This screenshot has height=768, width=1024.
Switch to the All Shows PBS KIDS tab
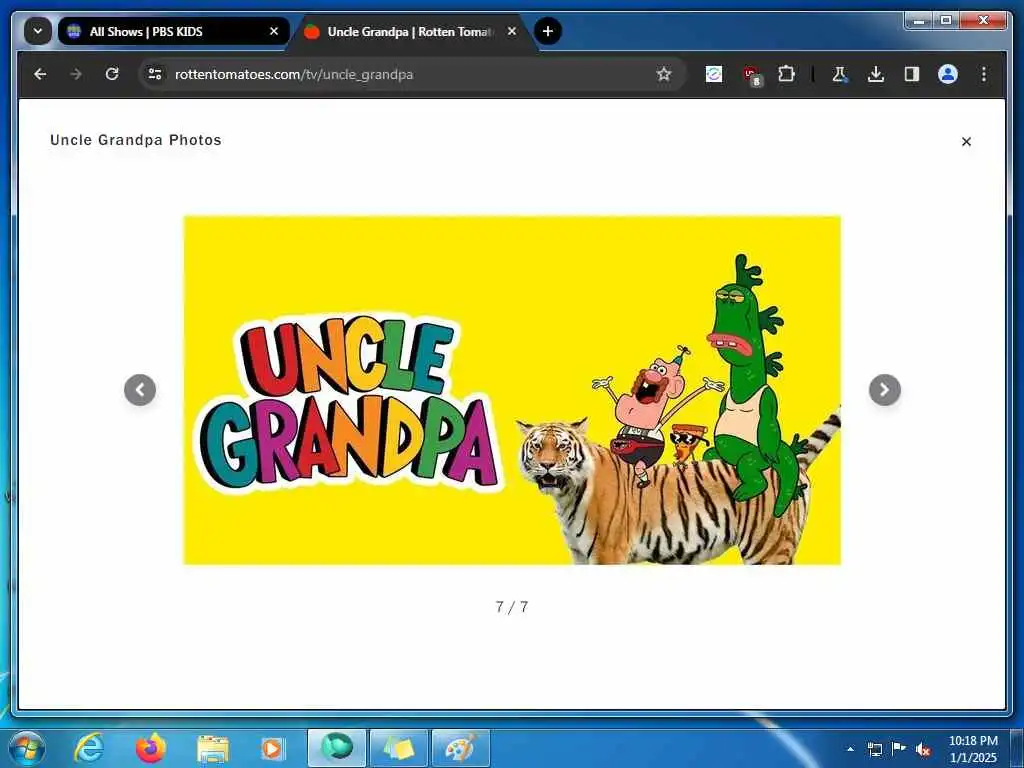click(x=173, y=31)
